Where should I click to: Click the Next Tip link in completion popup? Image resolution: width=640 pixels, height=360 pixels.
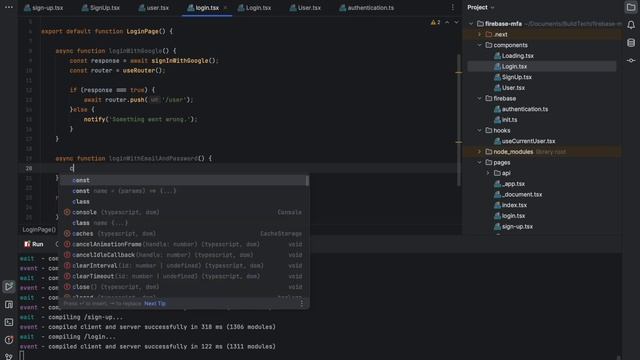click(x=155, y=304)
